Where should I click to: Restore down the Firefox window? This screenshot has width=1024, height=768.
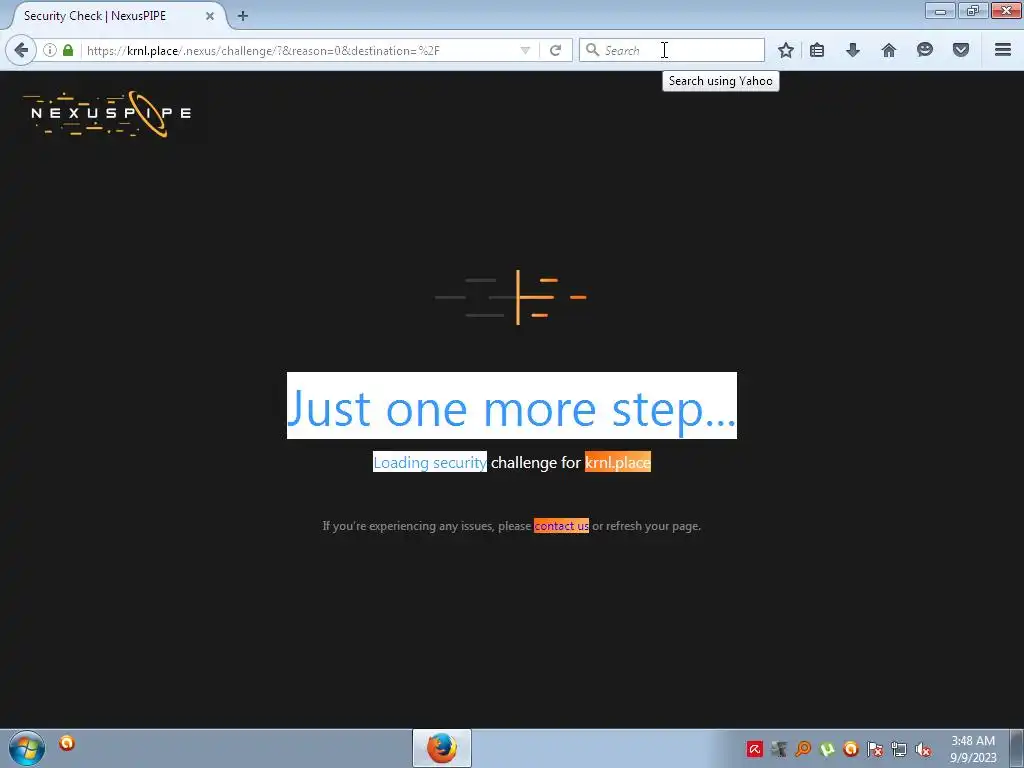(973, 10)
